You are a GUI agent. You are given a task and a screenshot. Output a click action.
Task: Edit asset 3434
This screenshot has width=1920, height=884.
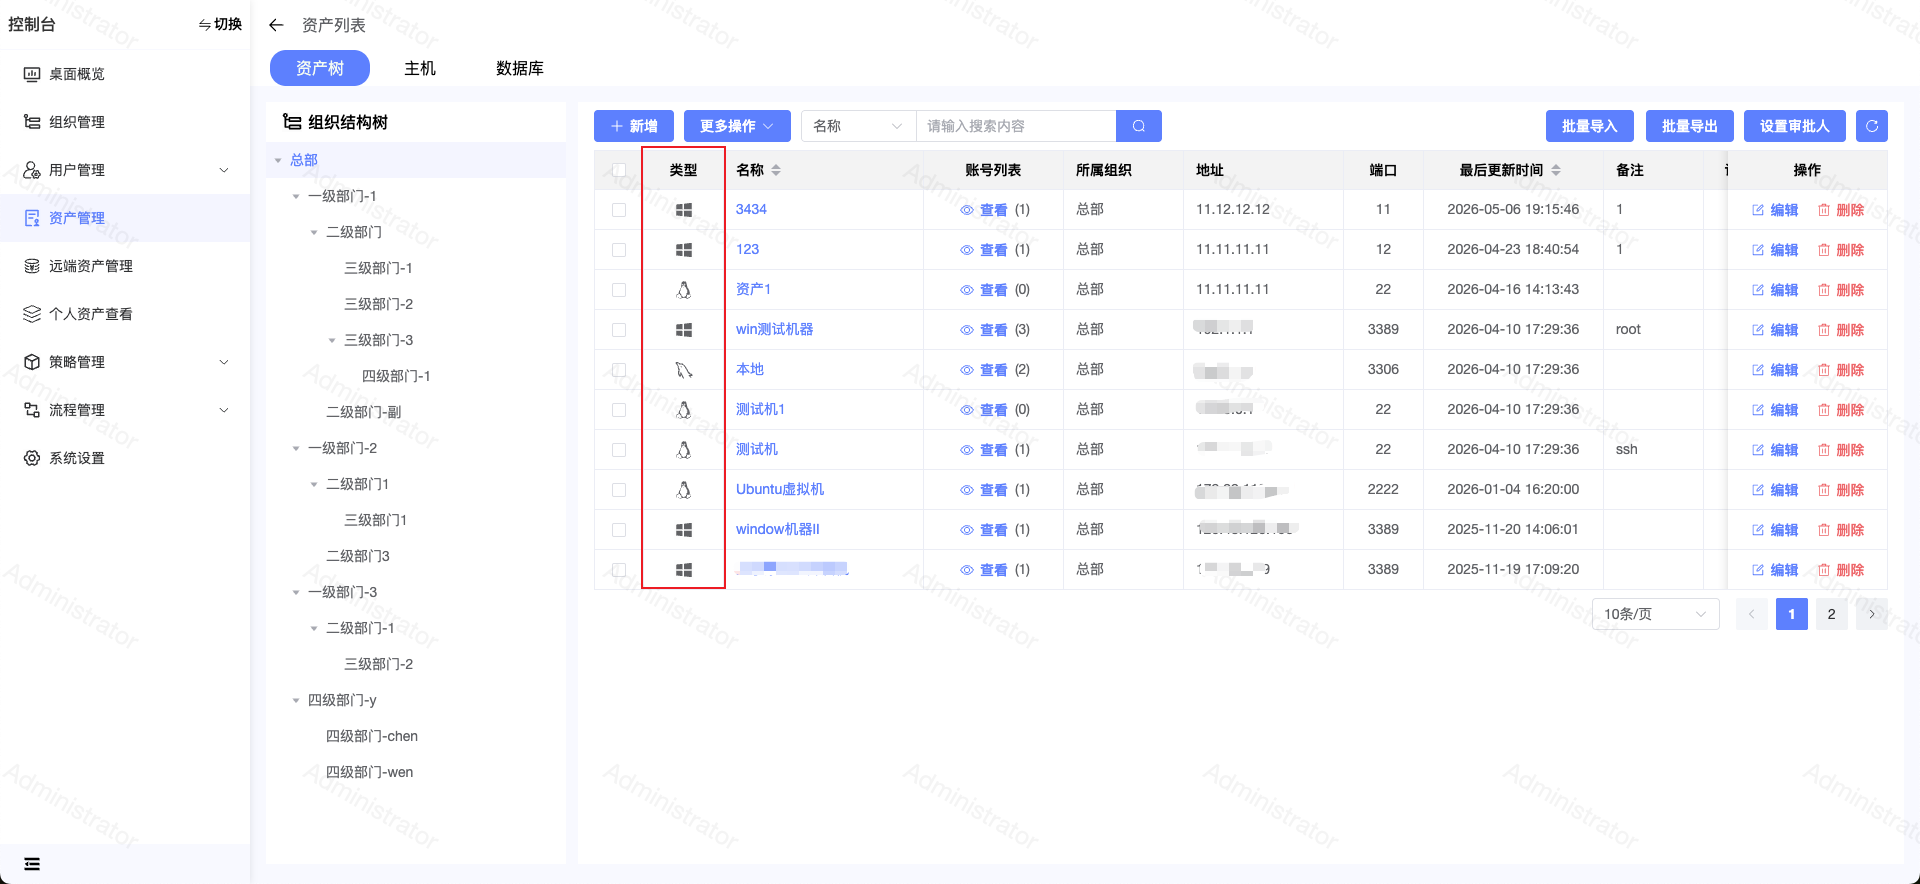[x=1775, y=210]
